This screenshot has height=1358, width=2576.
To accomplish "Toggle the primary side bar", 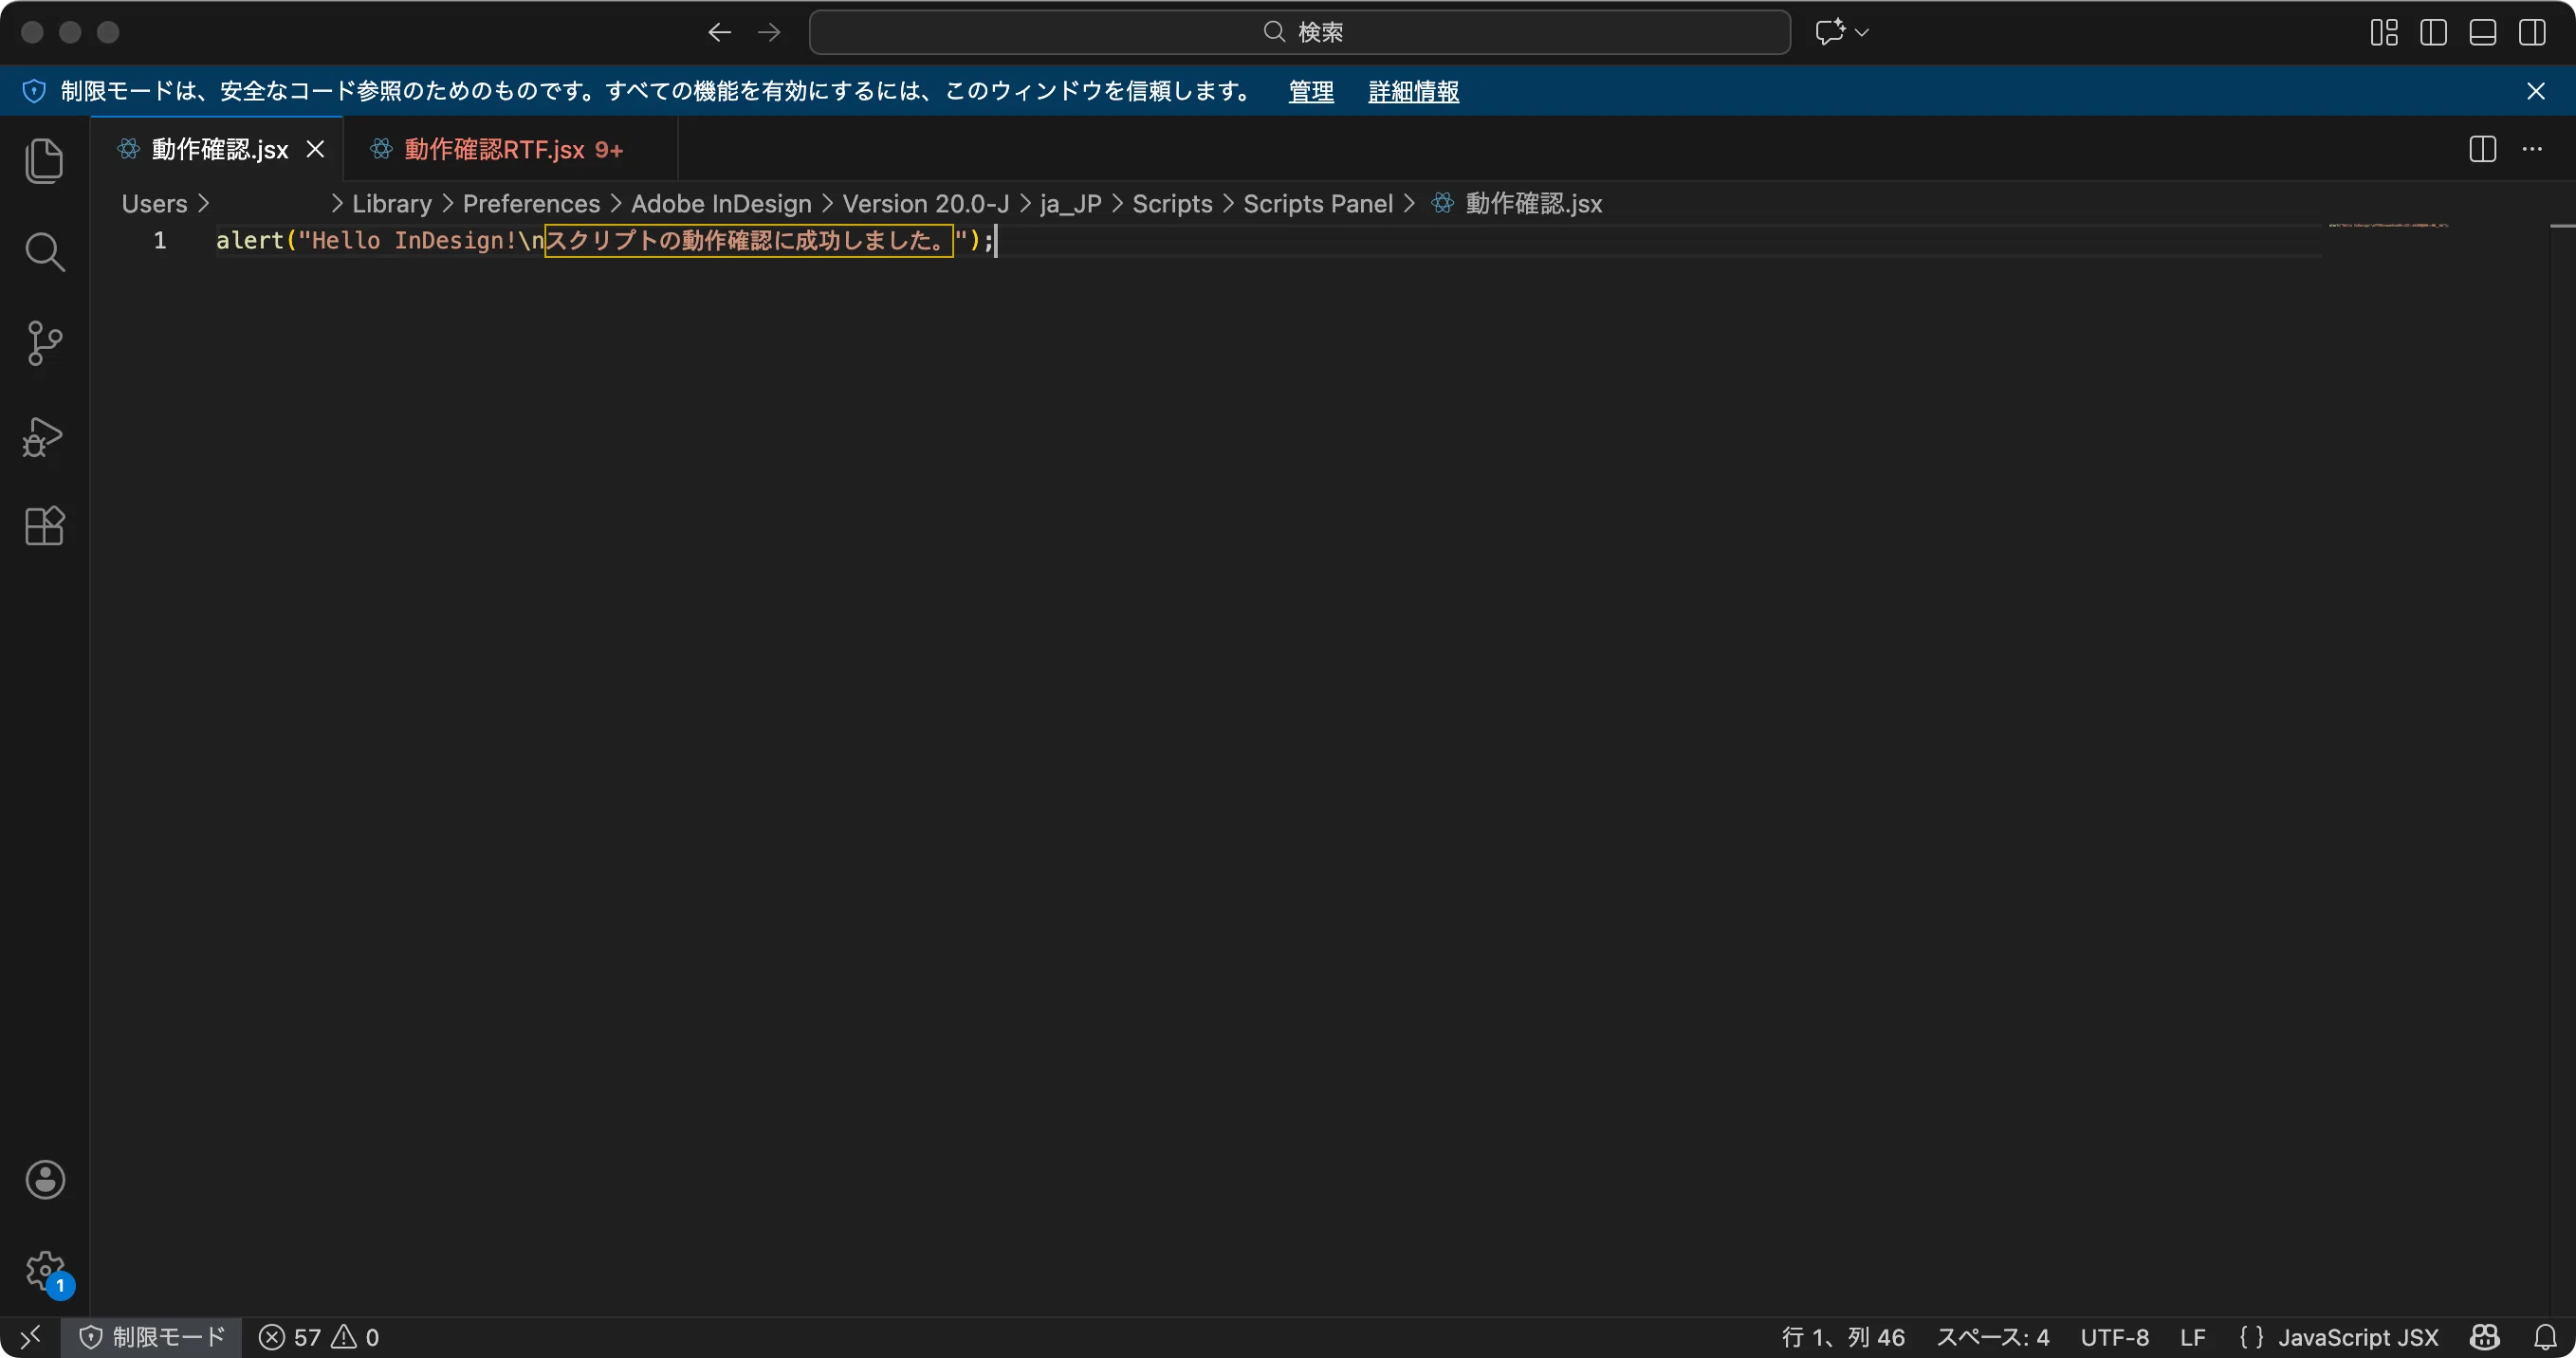I will tap(2433, 32).
